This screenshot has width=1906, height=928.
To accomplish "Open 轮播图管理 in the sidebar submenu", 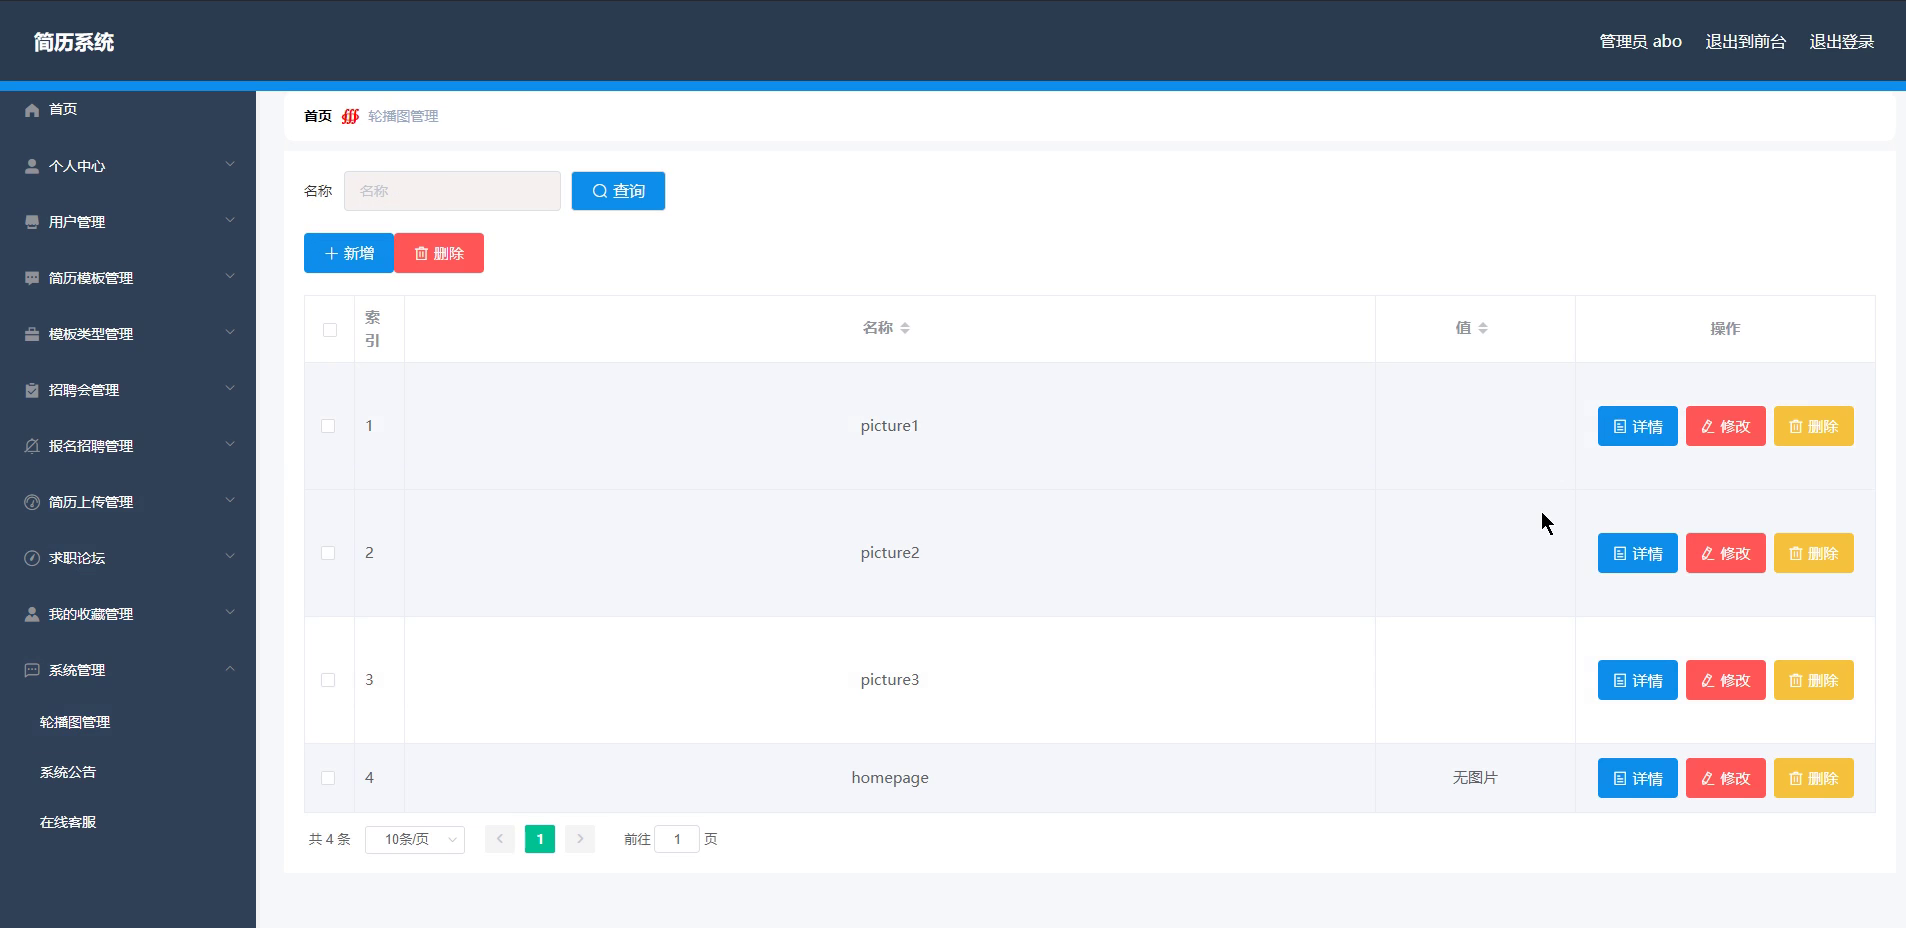I will click(x=75, y=722).
